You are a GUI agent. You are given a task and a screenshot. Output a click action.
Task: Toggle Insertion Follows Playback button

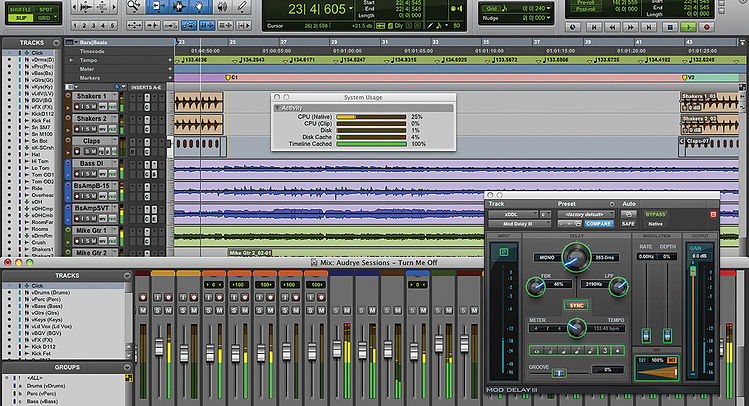click(x=243, y=25)
